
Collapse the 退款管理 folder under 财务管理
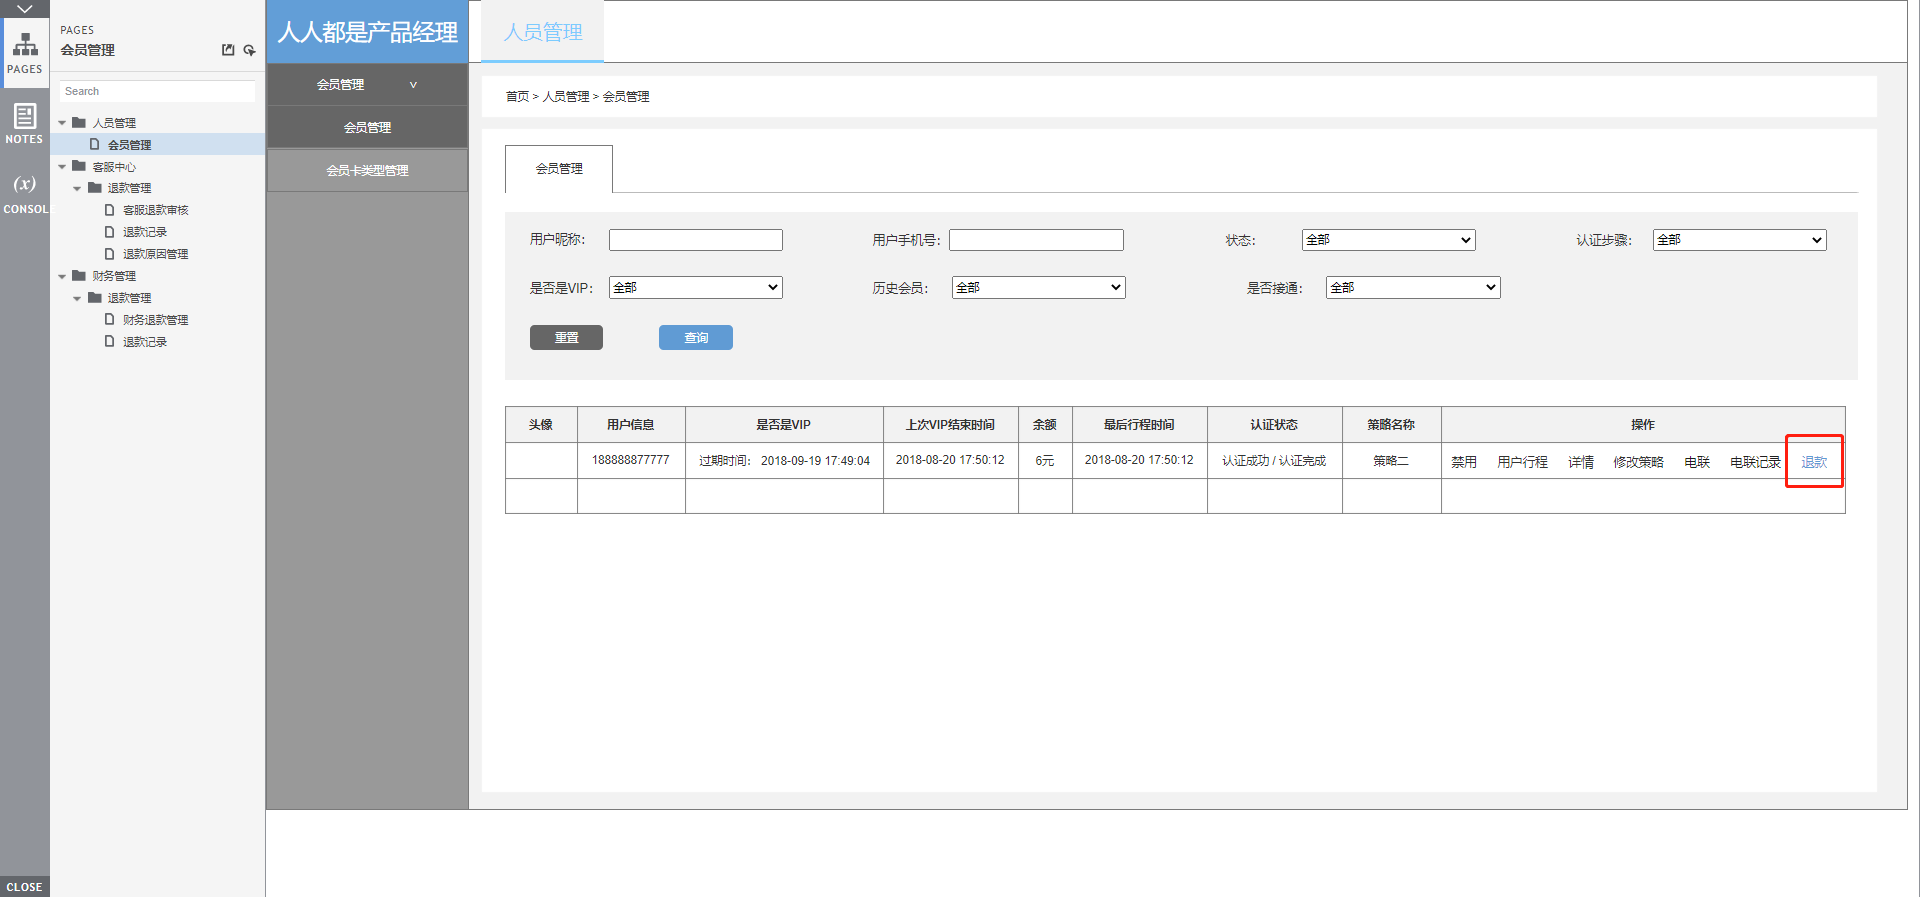(77, 299)
